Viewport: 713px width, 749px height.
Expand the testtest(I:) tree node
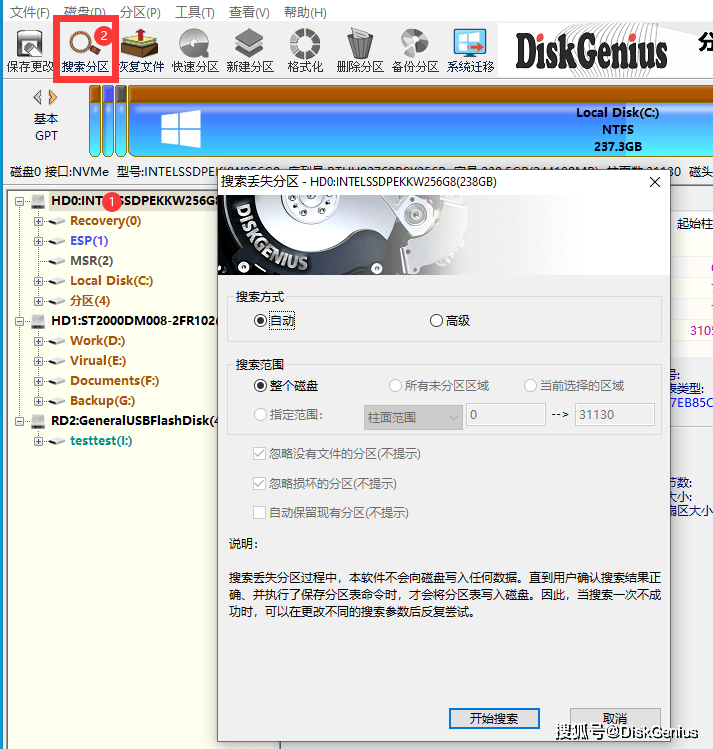click(x=38, y=441)
